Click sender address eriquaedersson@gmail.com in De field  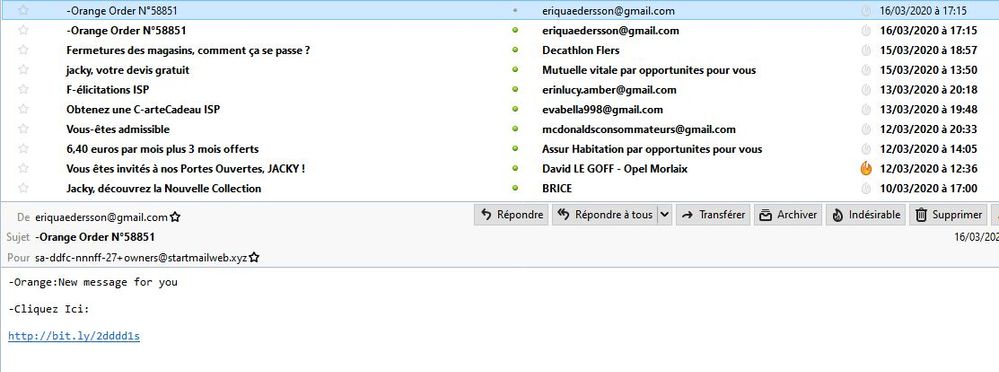[101, 217]
